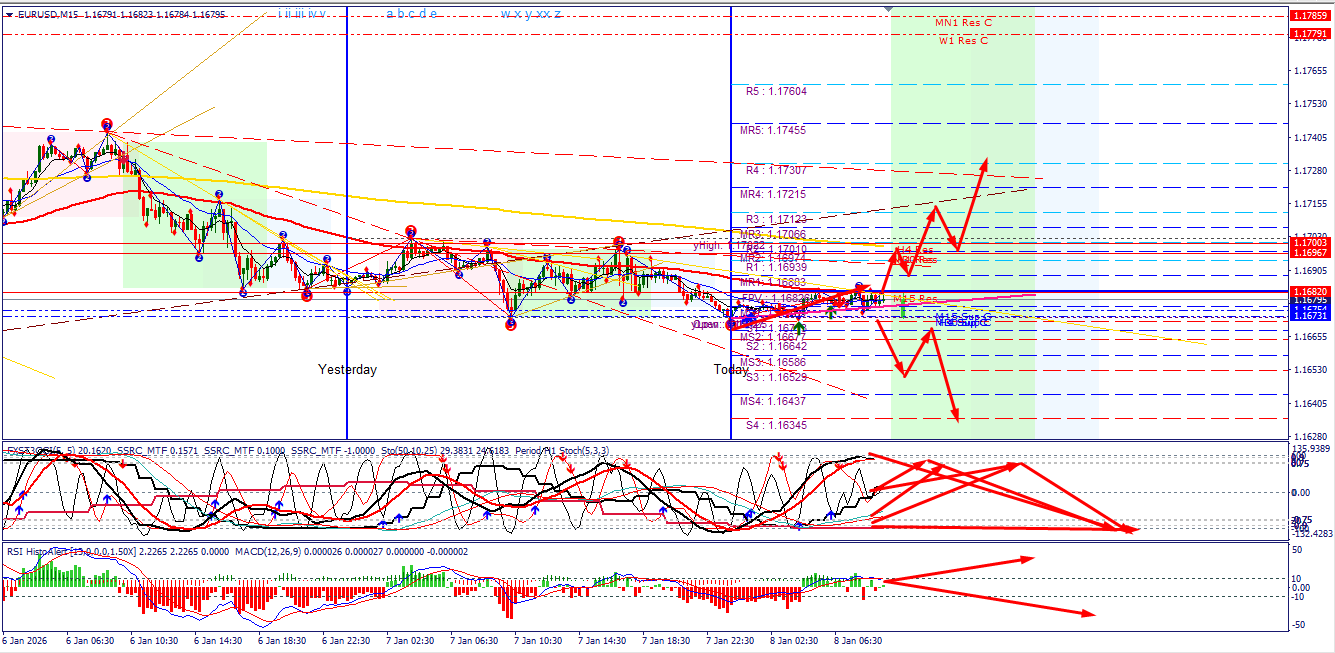Click the '6 Jan 18:30' time label
The width and height of the screenshot is (1335, 653).
[282, 640]
